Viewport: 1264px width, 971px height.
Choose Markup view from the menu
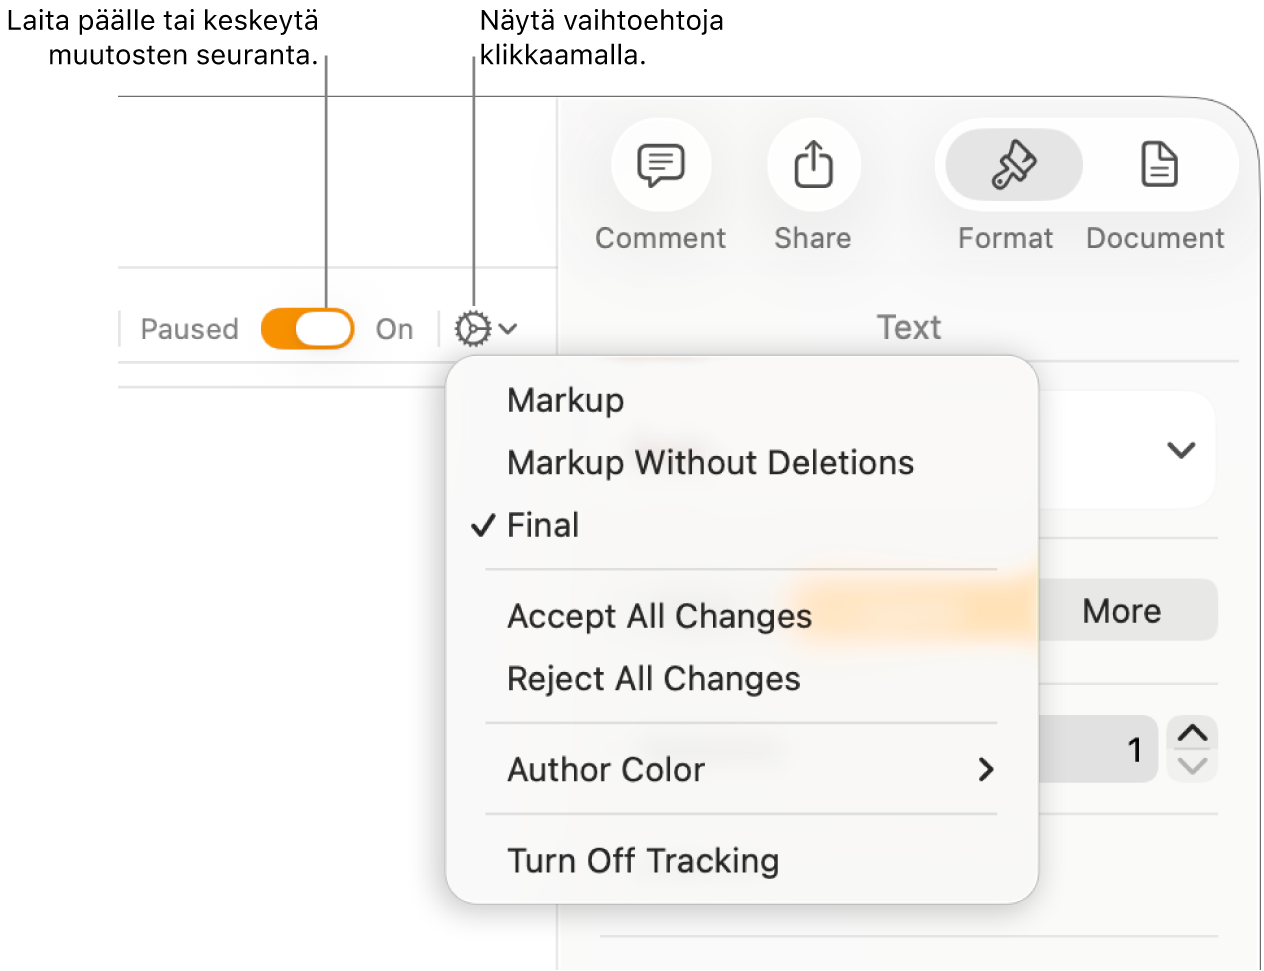566,400
